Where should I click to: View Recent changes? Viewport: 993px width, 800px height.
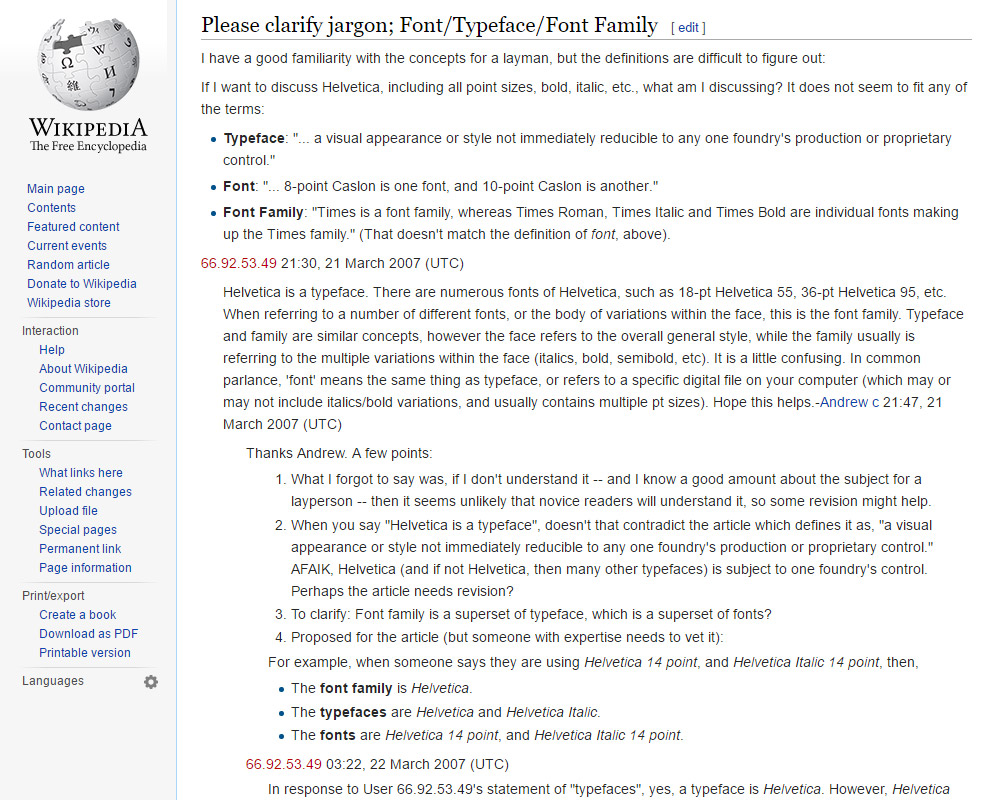pos(84,407)
